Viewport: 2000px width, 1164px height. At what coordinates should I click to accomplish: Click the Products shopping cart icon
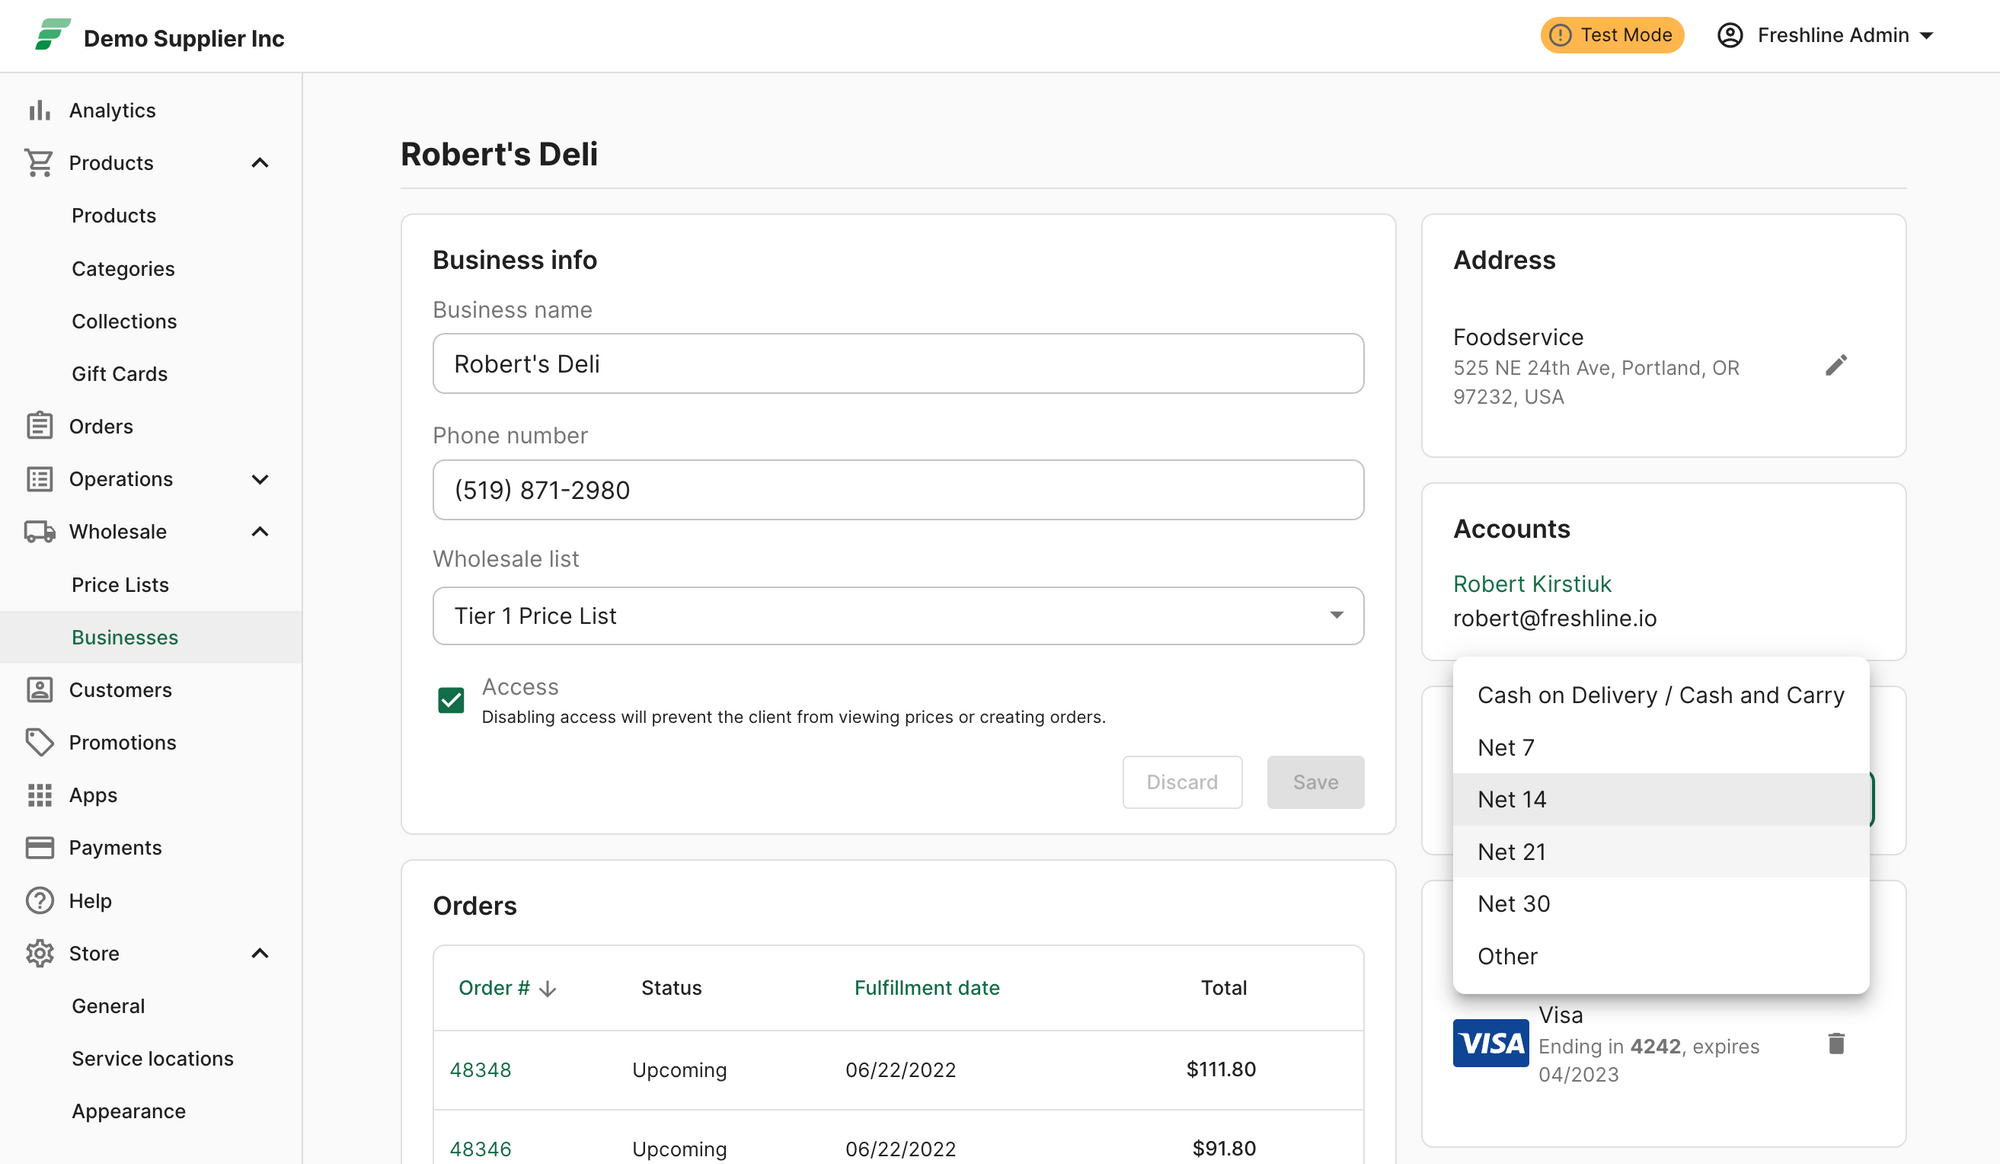pyautogui.click(x=39, y=163)
